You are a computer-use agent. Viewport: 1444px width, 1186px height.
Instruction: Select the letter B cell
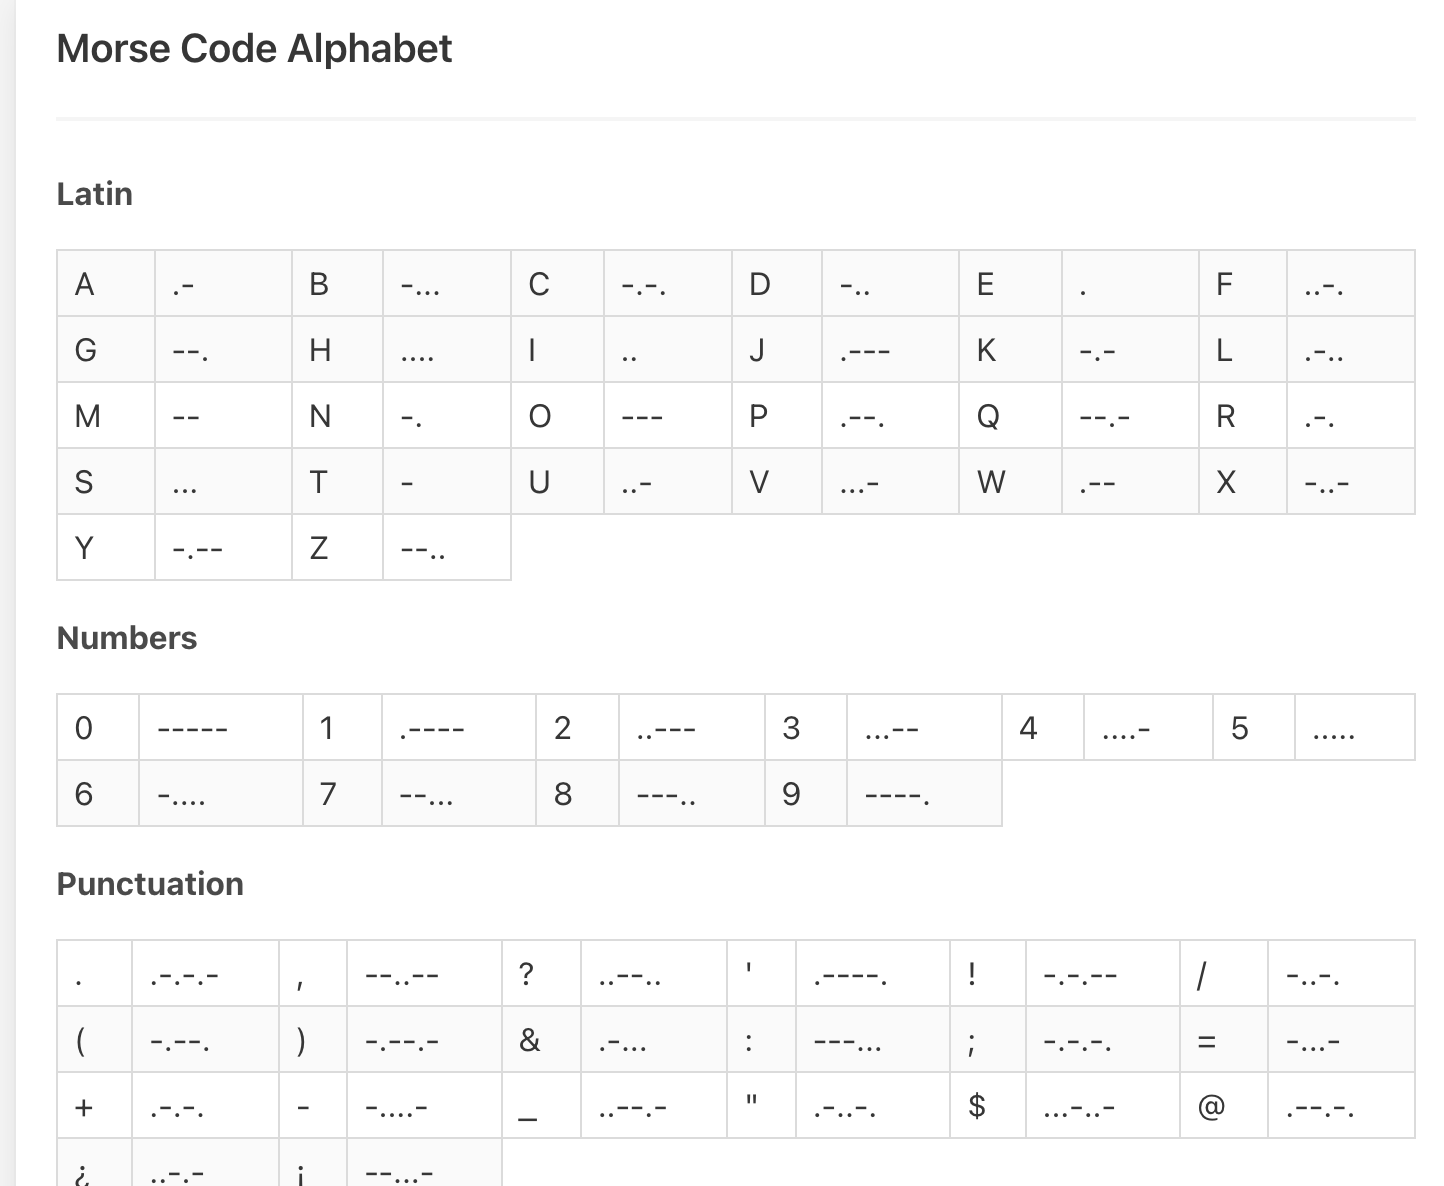click(x=337, y=284)
